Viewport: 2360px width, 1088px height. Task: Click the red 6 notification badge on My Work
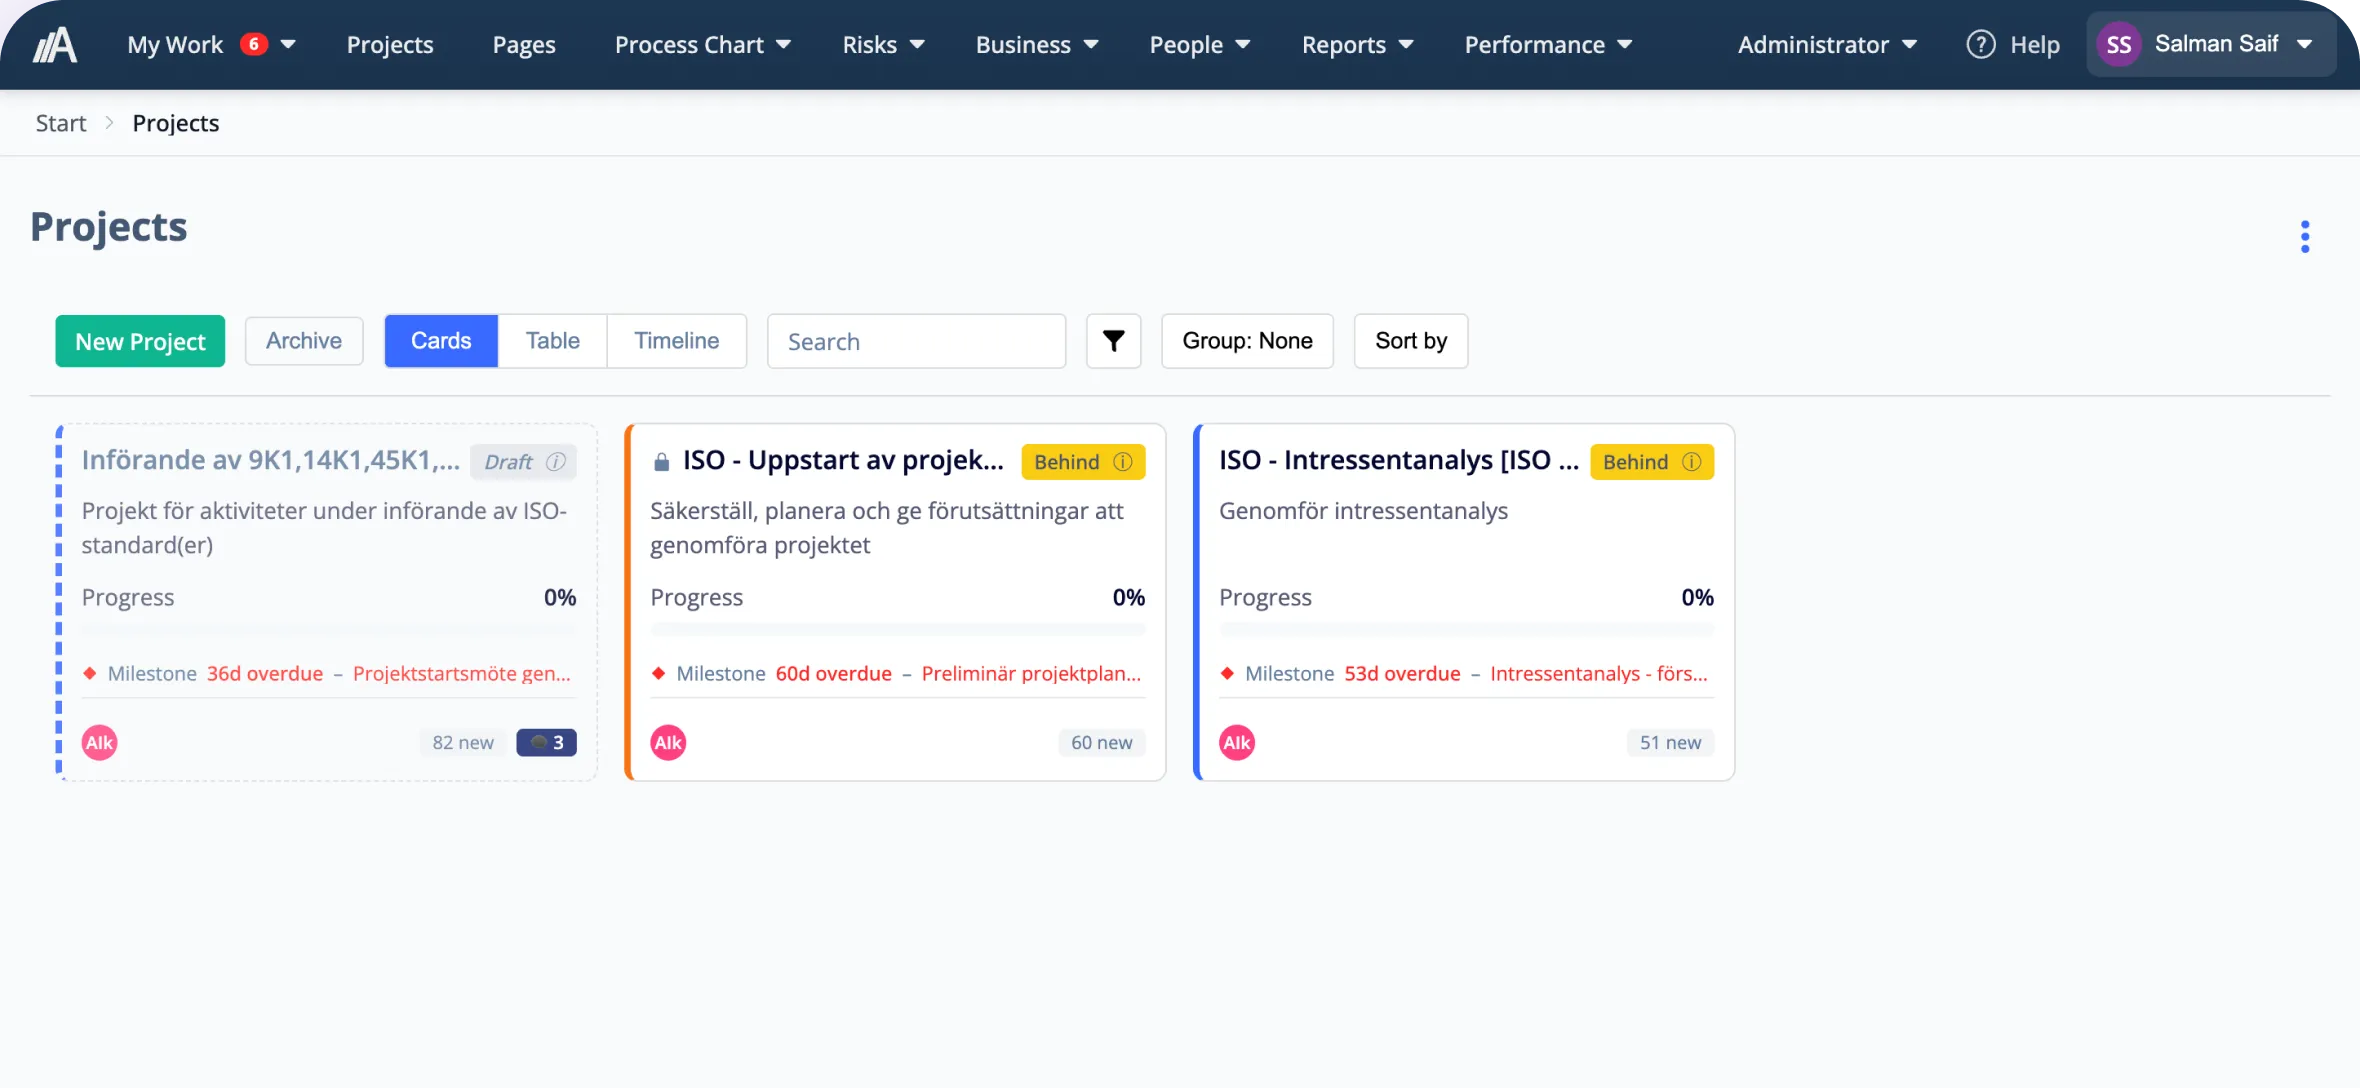[x=254, y=44]
